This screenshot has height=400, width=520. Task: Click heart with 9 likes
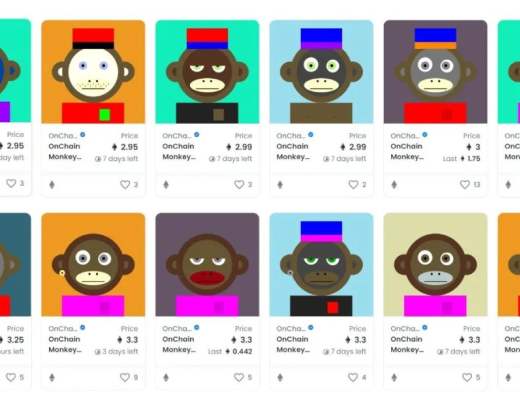(125, 377)
